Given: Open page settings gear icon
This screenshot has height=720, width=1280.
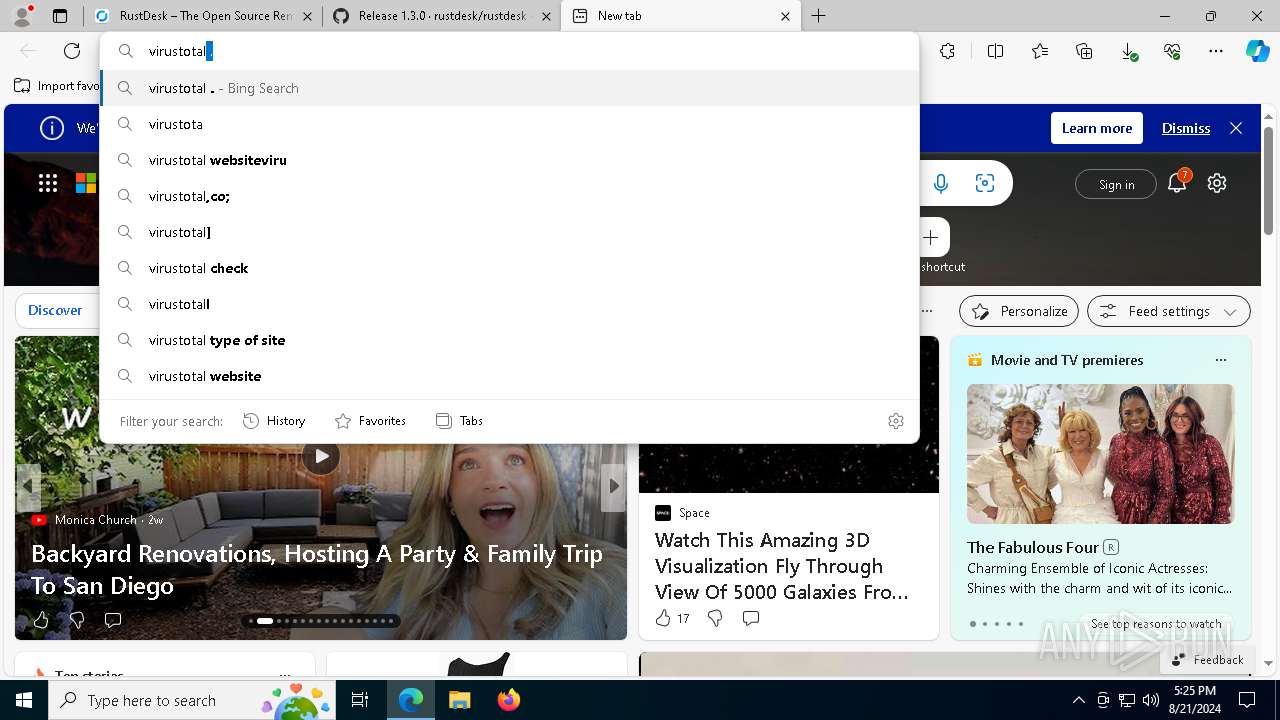Looking at the screenshot, I should tap(1217, 183).
